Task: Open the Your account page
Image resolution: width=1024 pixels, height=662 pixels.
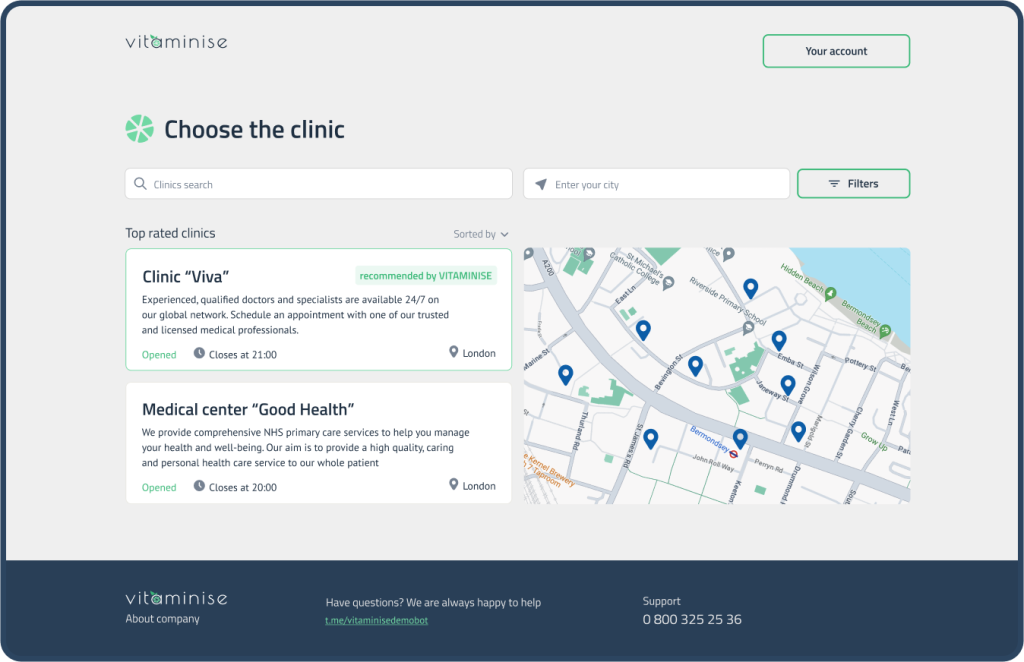Action: (836, 51)
